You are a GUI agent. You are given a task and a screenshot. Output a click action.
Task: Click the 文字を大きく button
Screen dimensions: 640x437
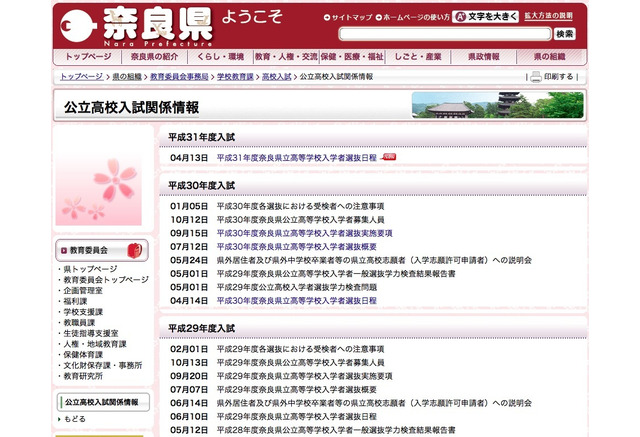485,17
